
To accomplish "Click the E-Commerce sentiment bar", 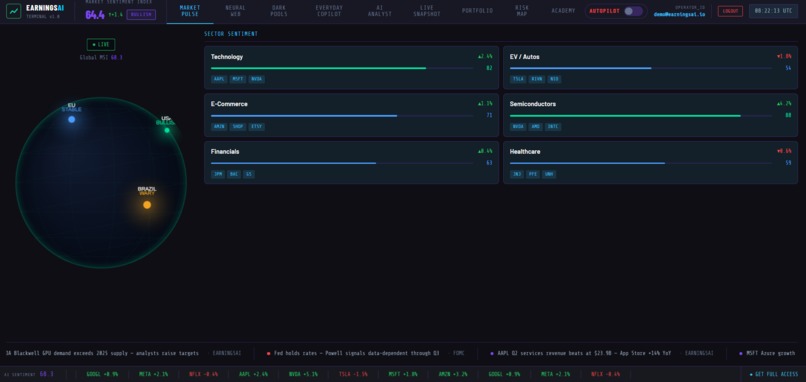I will 342,116.
